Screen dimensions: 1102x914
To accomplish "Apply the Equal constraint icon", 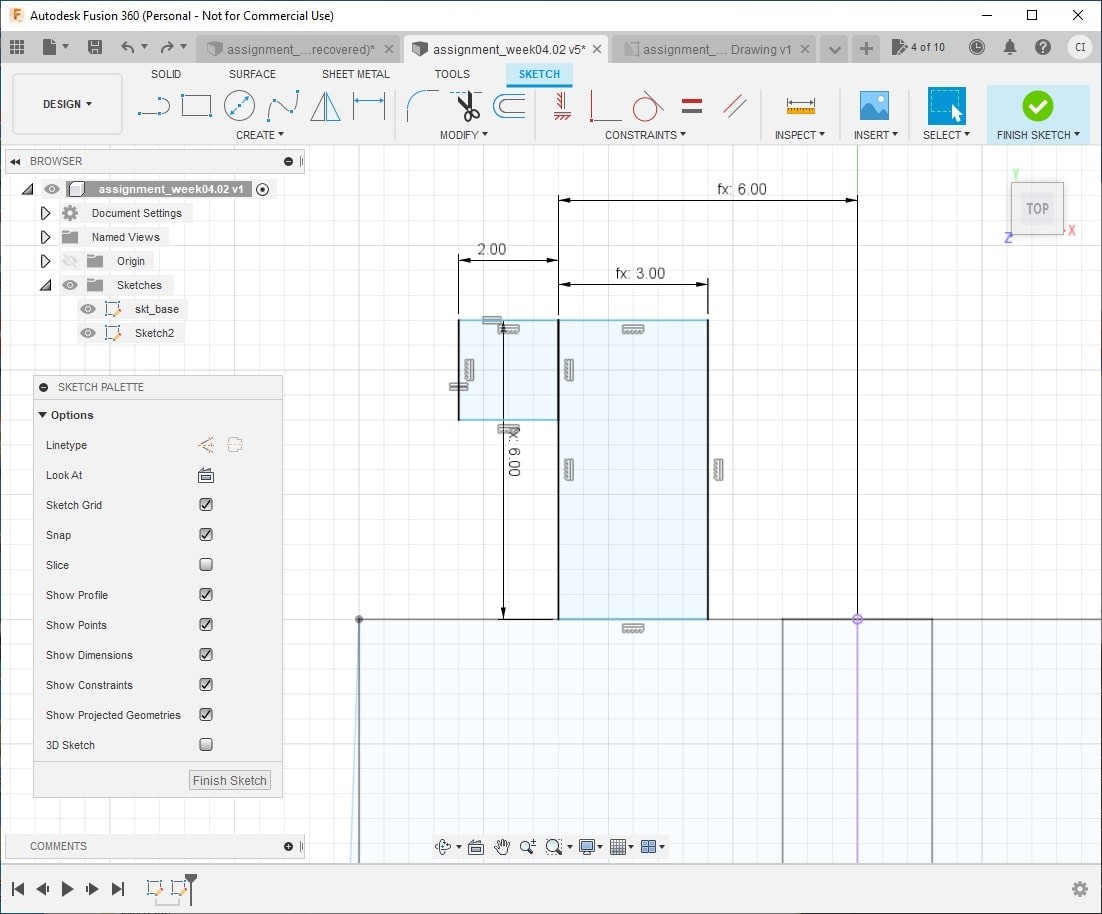I will (x=691, y=105).
